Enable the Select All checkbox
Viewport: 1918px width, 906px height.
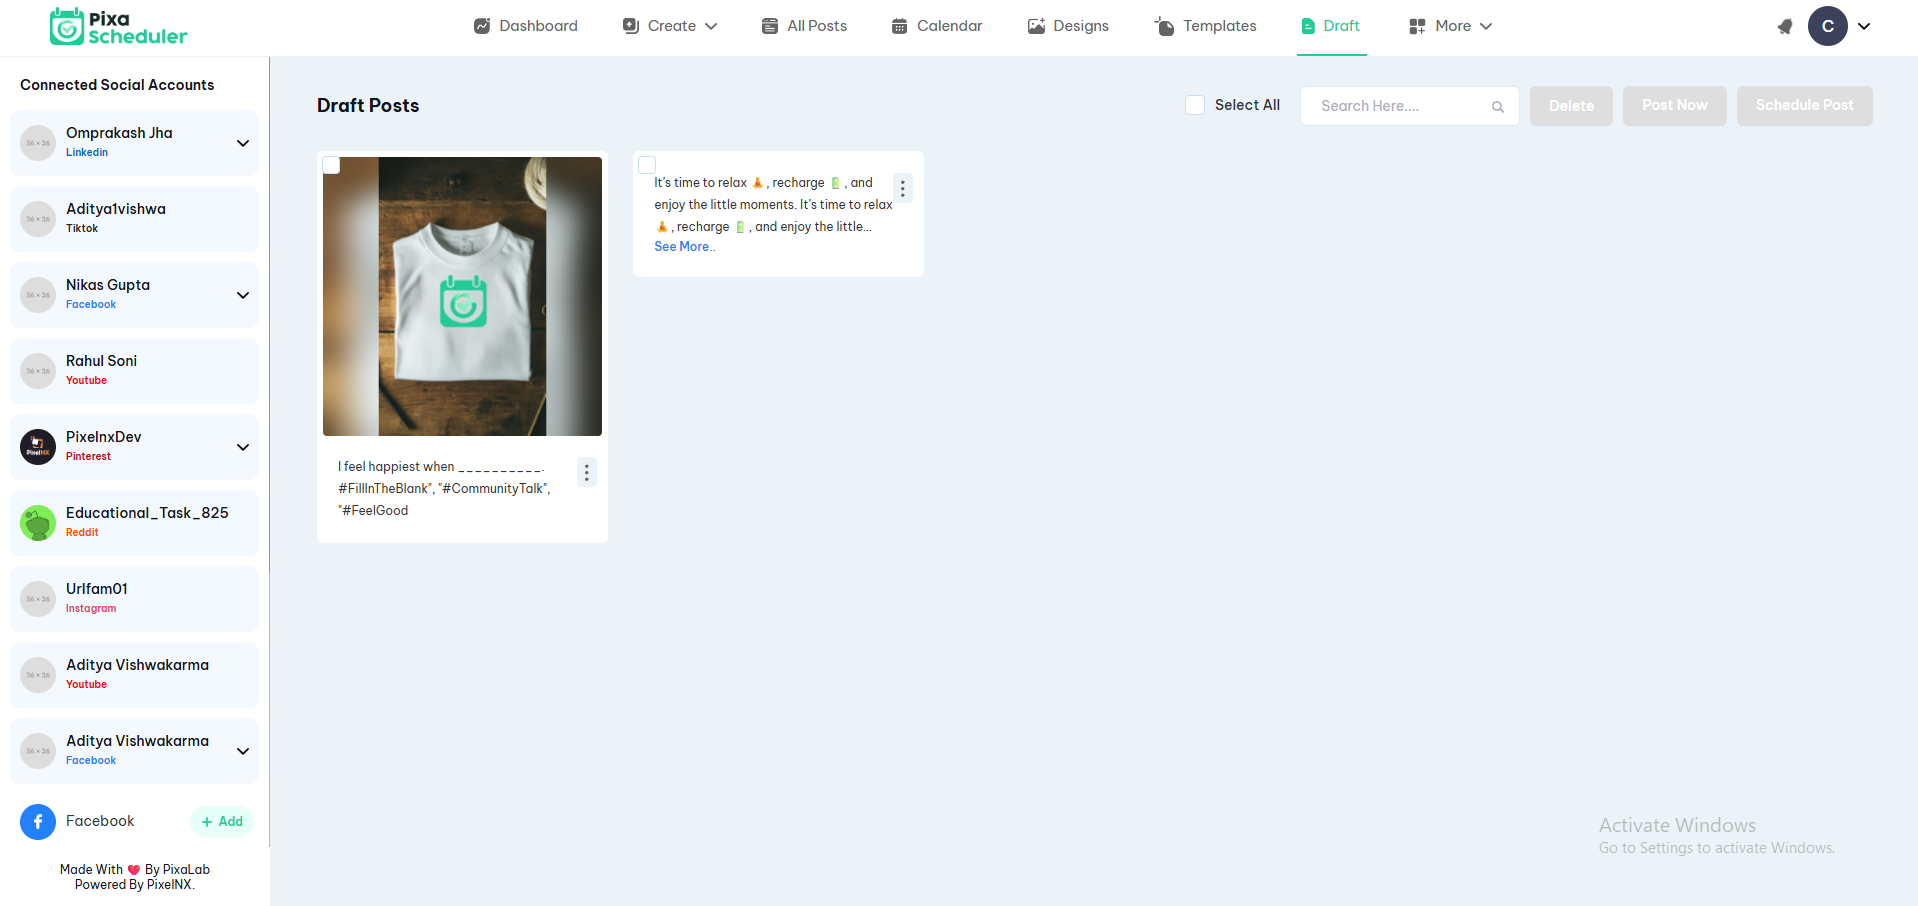pyautogui.click(x=1194, y=104)
